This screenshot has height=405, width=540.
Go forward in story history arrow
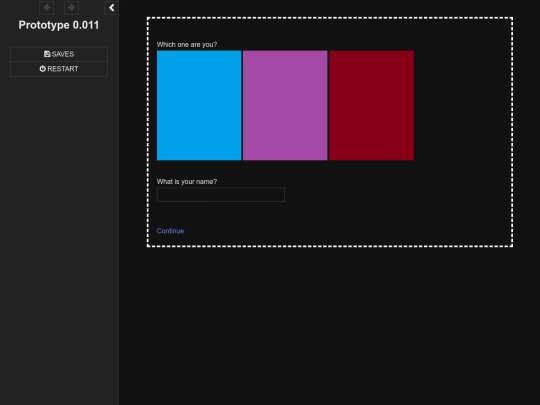[x=71, y=8]
